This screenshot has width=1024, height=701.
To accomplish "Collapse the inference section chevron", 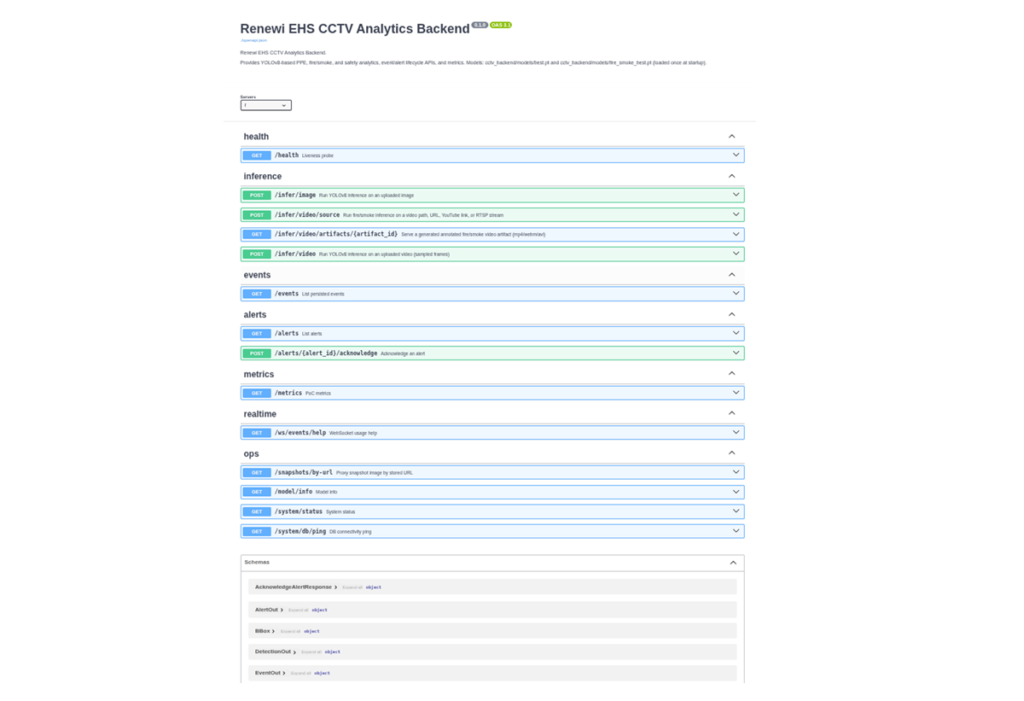I will 731,176.
